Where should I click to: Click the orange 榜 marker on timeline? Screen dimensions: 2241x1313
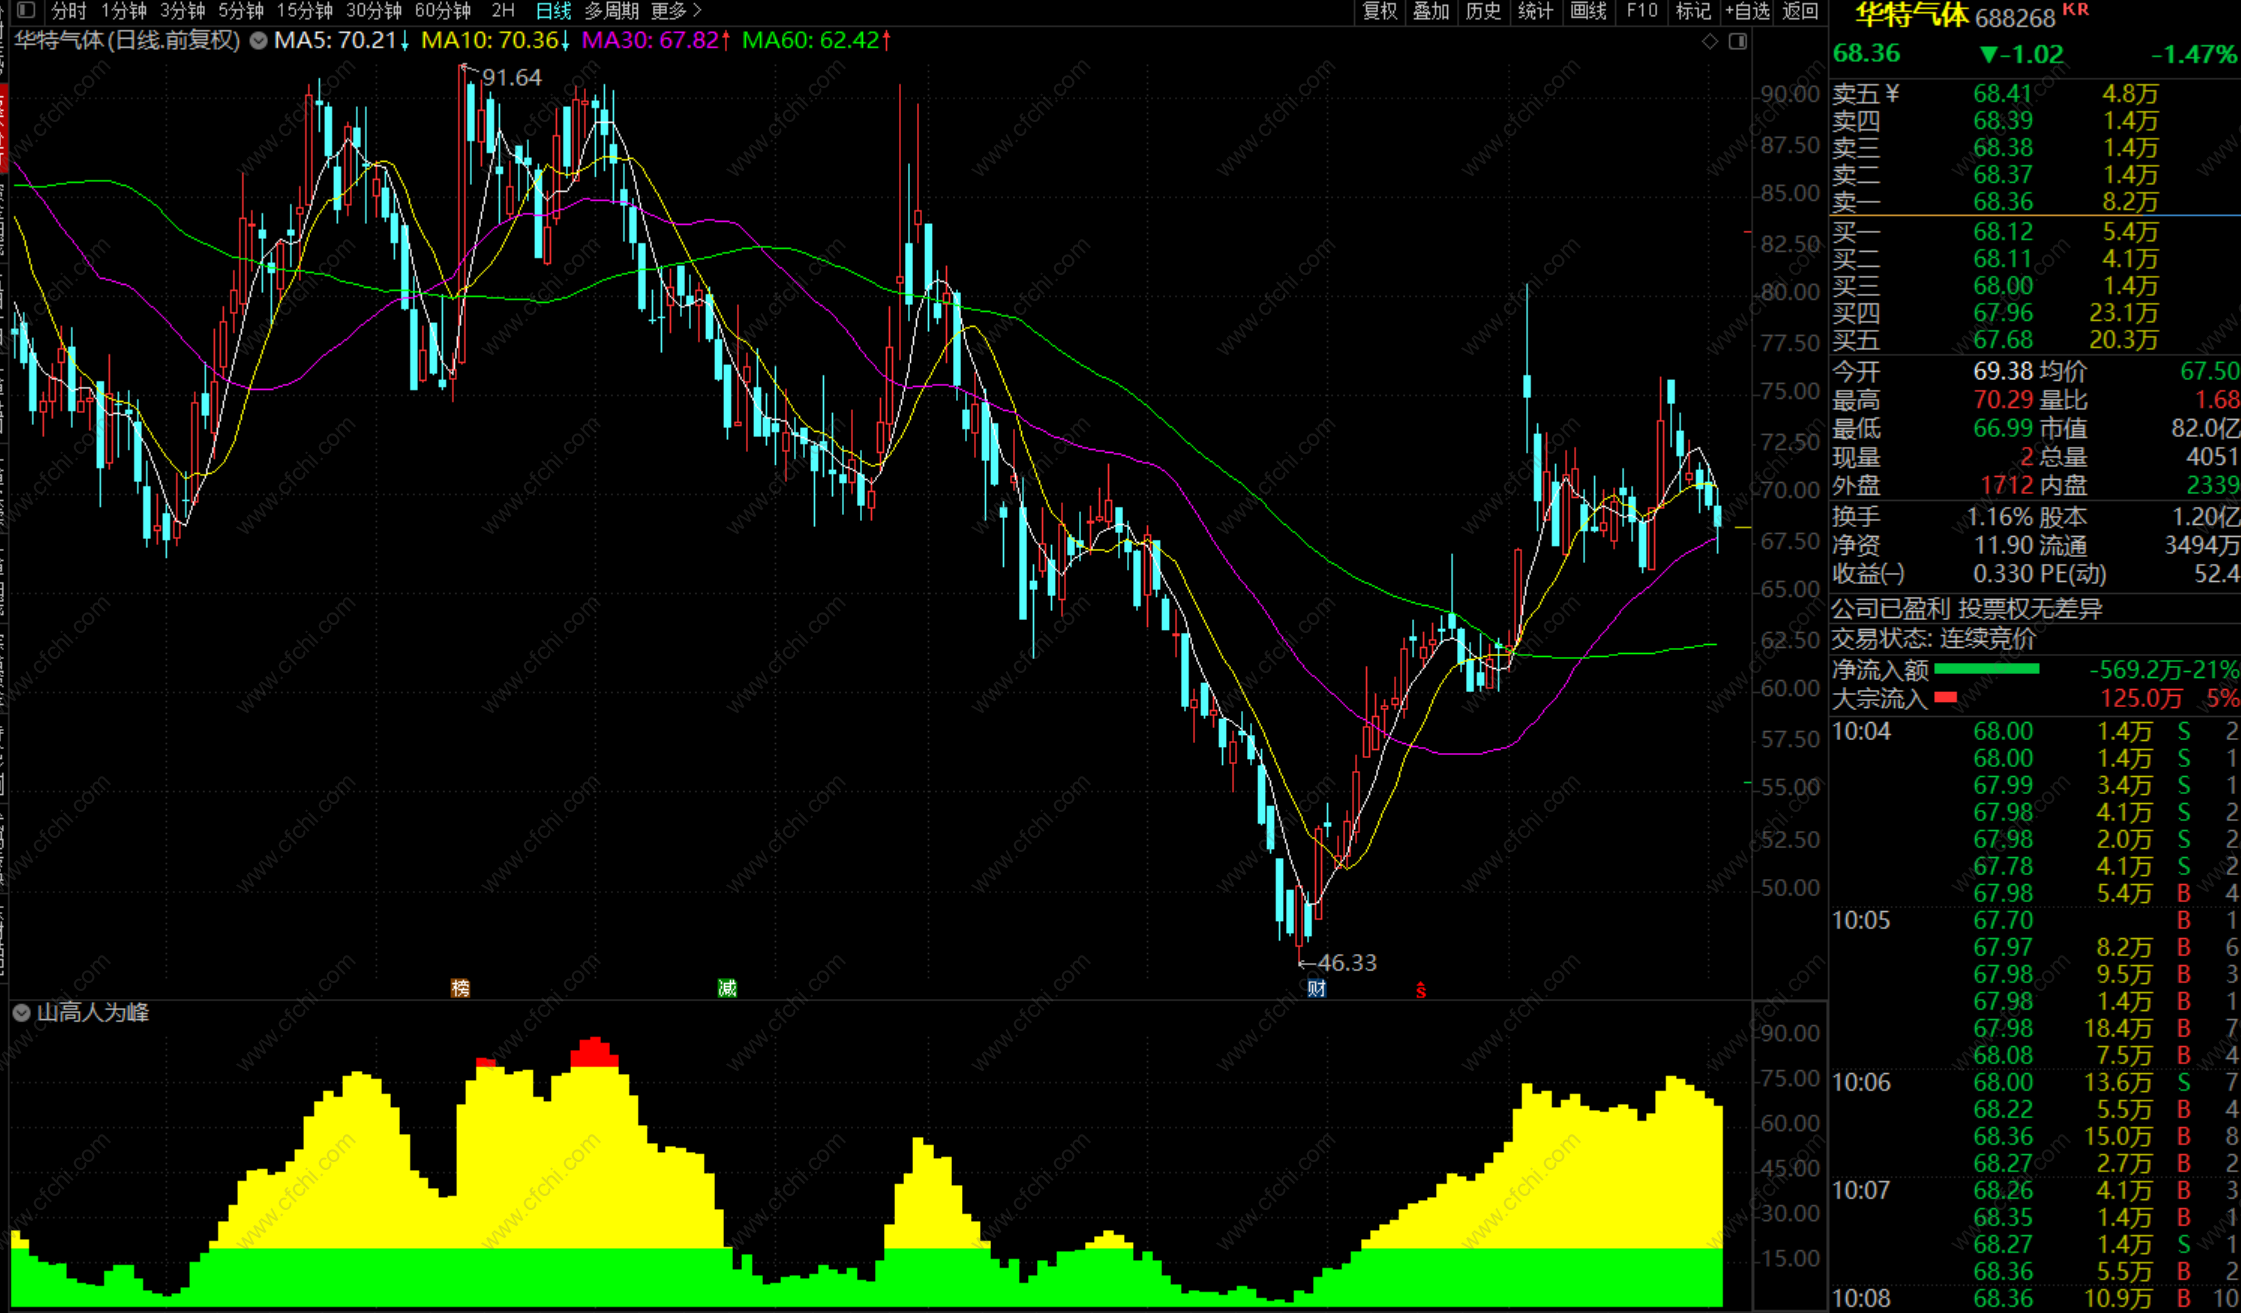(x=460, y=988)
